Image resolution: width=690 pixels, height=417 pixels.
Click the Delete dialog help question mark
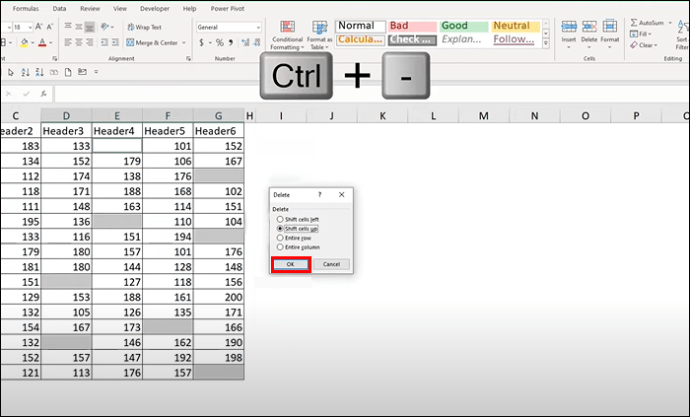pyautogui.click(x=320, y=194)
